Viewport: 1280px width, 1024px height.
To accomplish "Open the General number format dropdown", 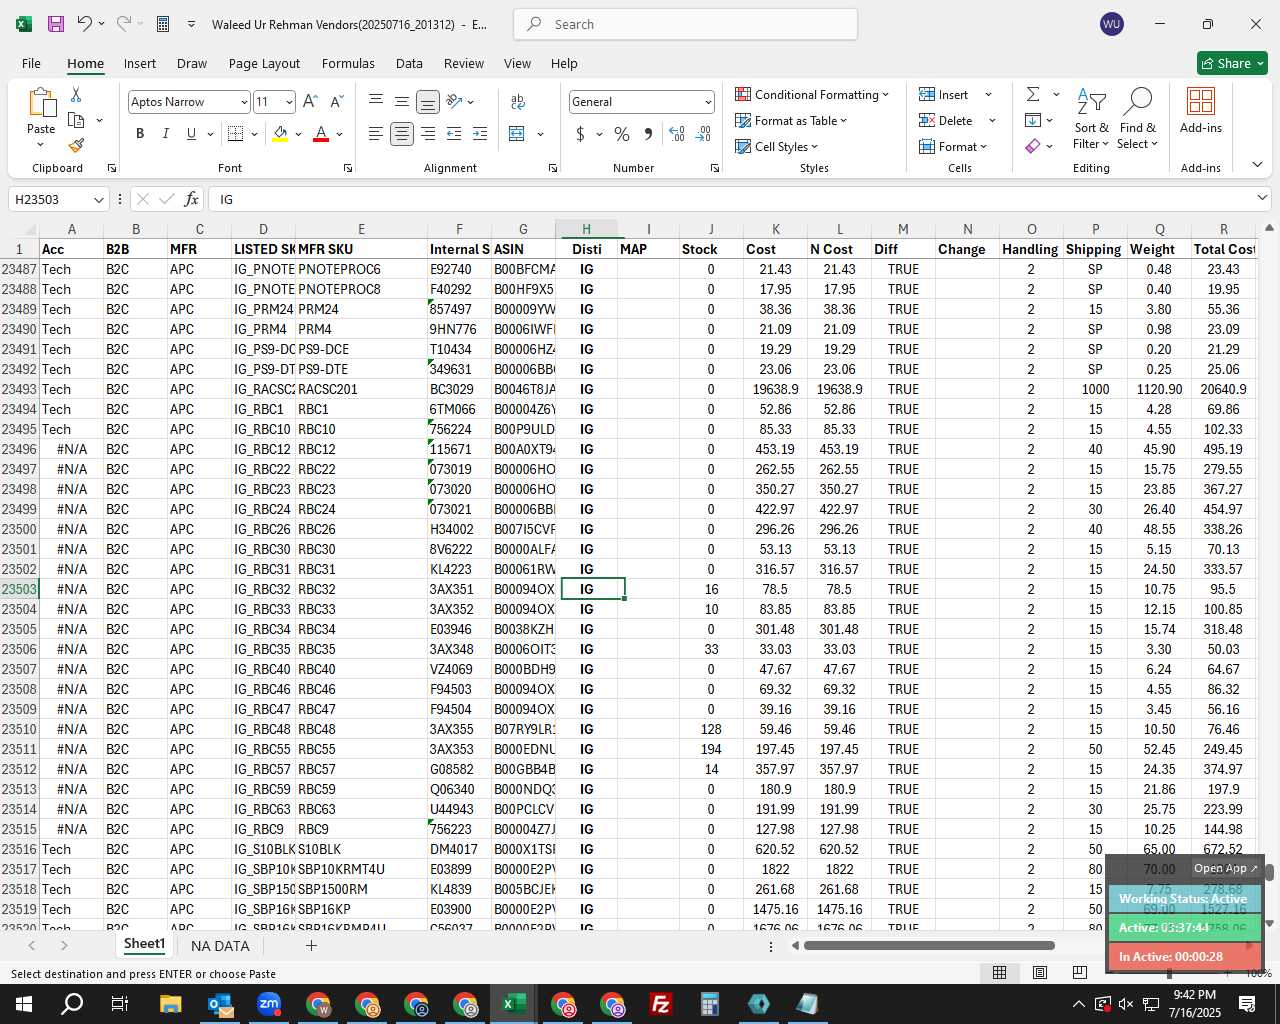I will (x=708, y=102).
